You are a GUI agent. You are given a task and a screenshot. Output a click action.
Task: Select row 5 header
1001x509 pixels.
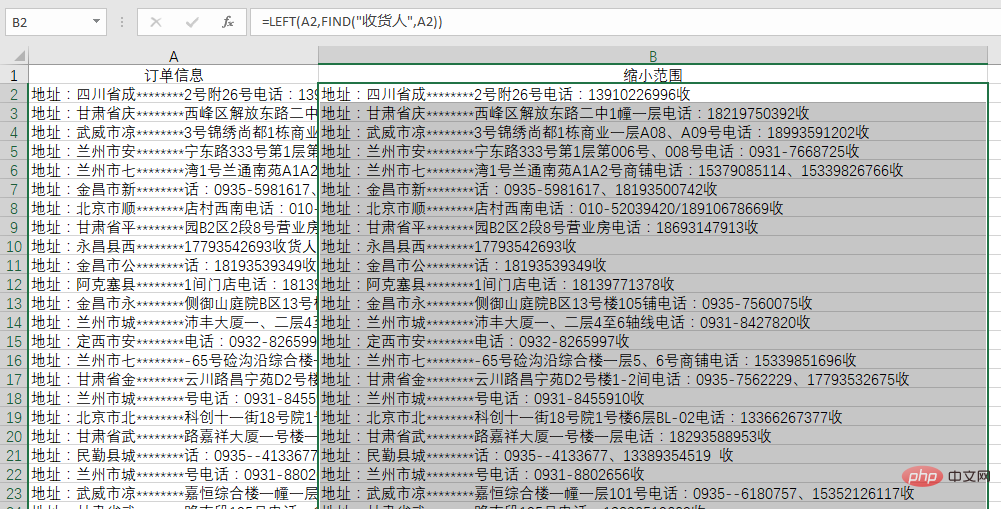[14, 151]
